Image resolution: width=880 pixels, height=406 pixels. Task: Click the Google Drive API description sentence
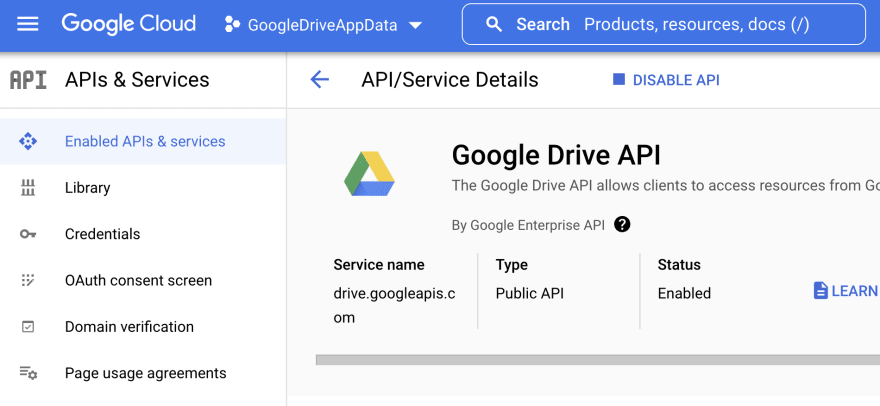coord(666,185)
